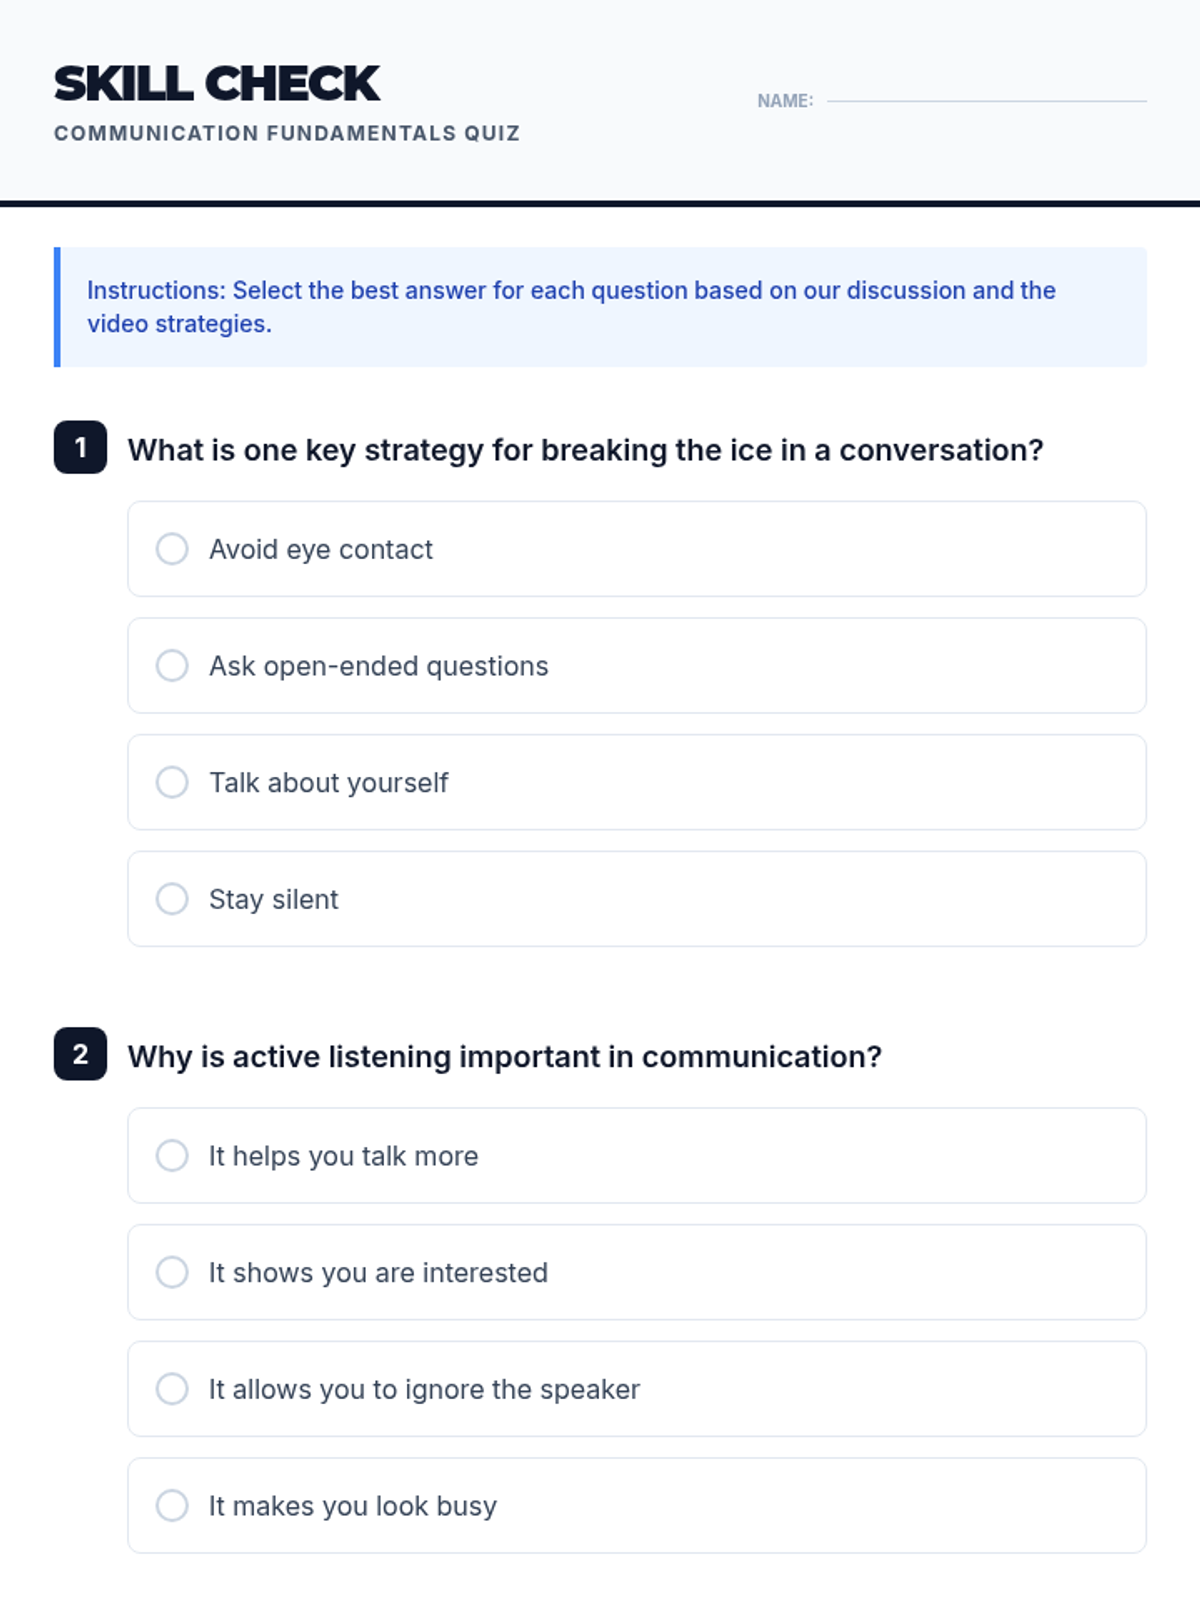Click the 'Stay silent' answer text

[273, 899]
